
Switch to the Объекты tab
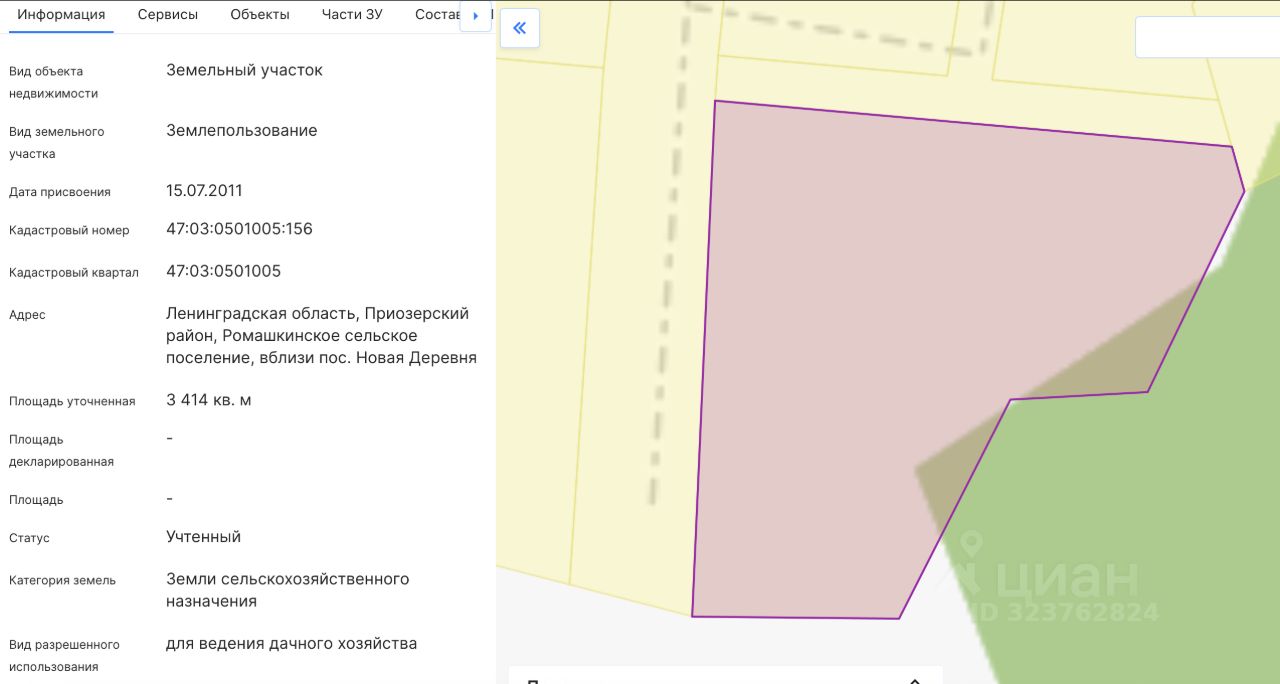[260, 15]
